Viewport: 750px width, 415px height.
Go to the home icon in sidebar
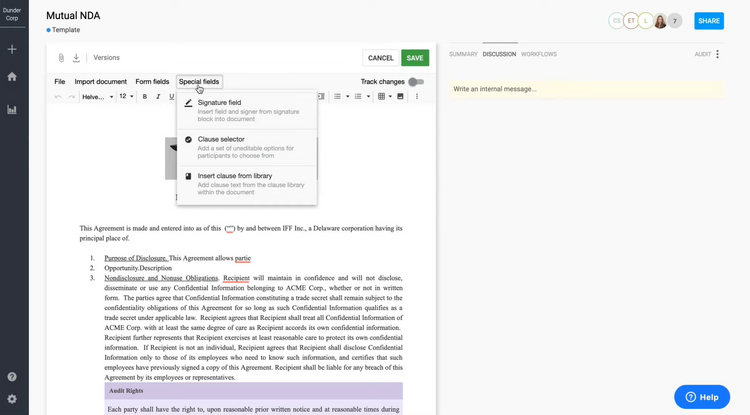12,76
